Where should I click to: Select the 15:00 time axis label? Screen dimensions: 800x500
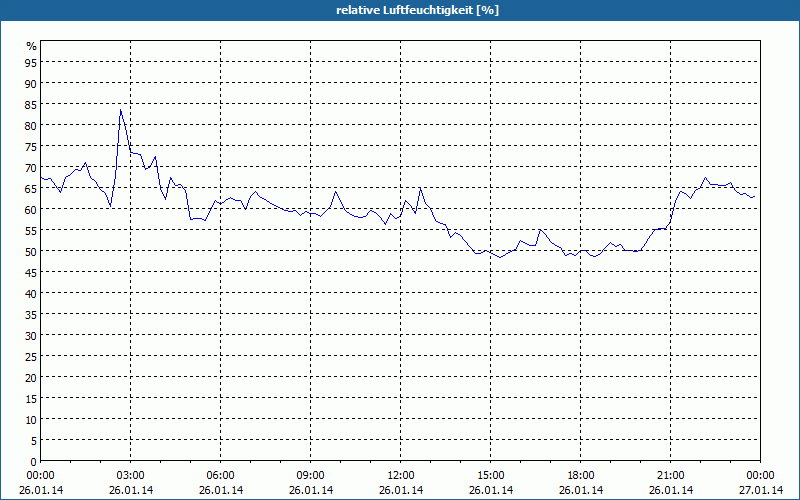pos(491,475)
